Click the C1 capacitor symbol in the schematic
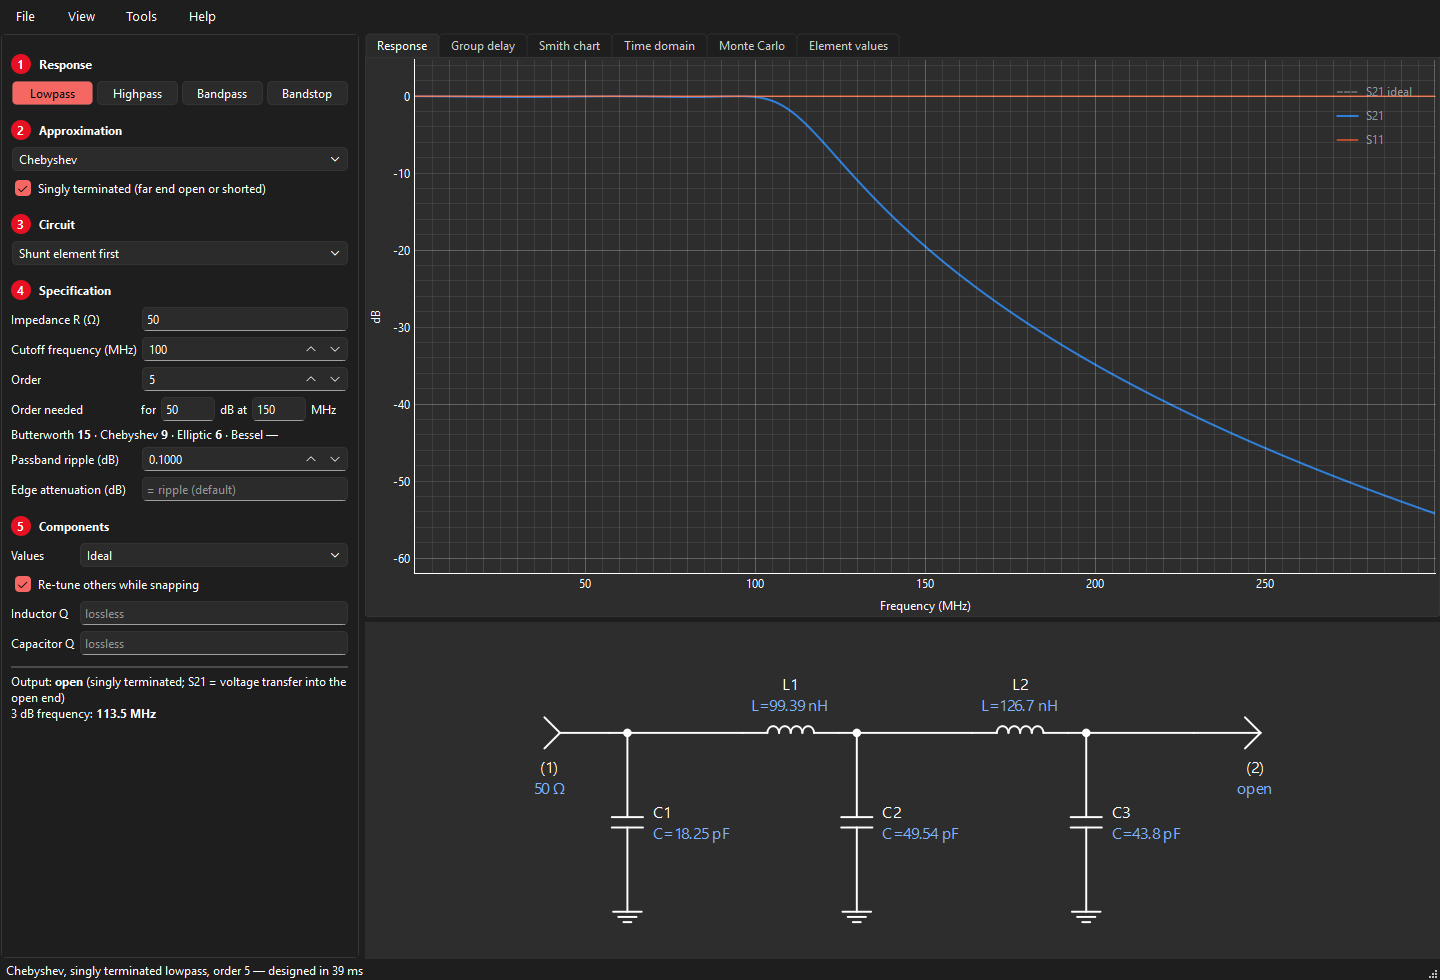The width and height of the screenshot is (1440, 980). (627, 822)
